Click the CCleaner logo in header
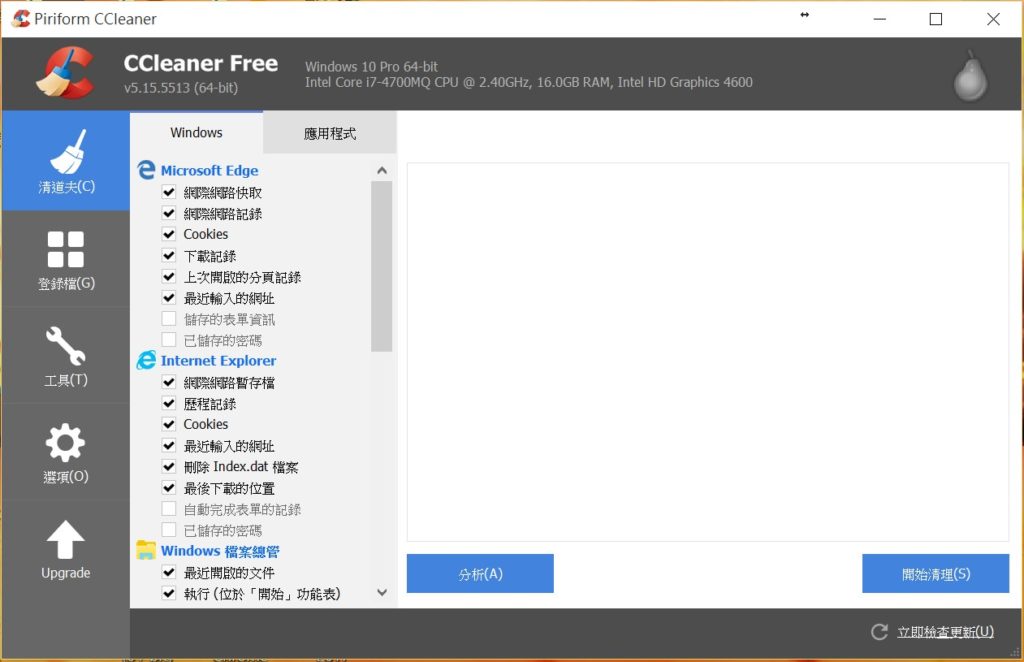Screen dimensions: 1024x662 click(65, 72)
